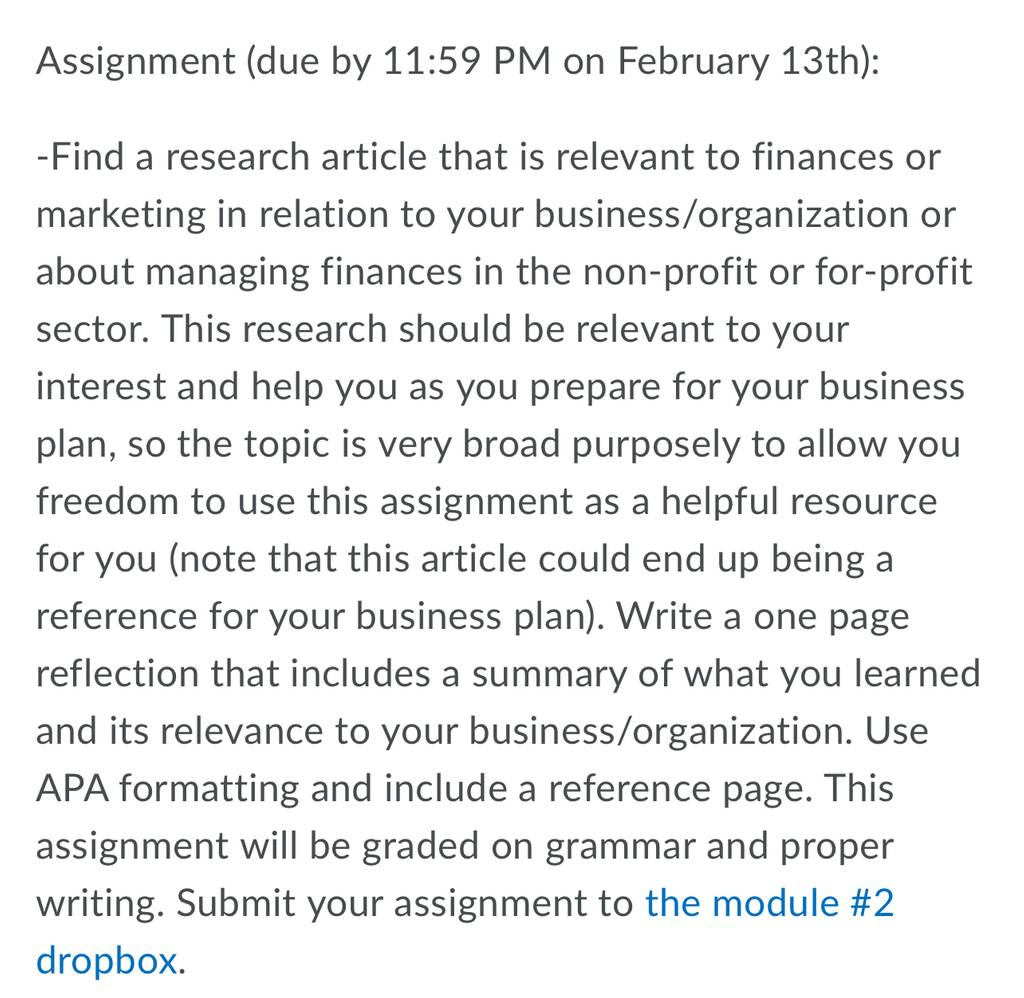The image size is (1024, 998).
Task: Click the "February 13th" date text
Action: pos(744,63)
